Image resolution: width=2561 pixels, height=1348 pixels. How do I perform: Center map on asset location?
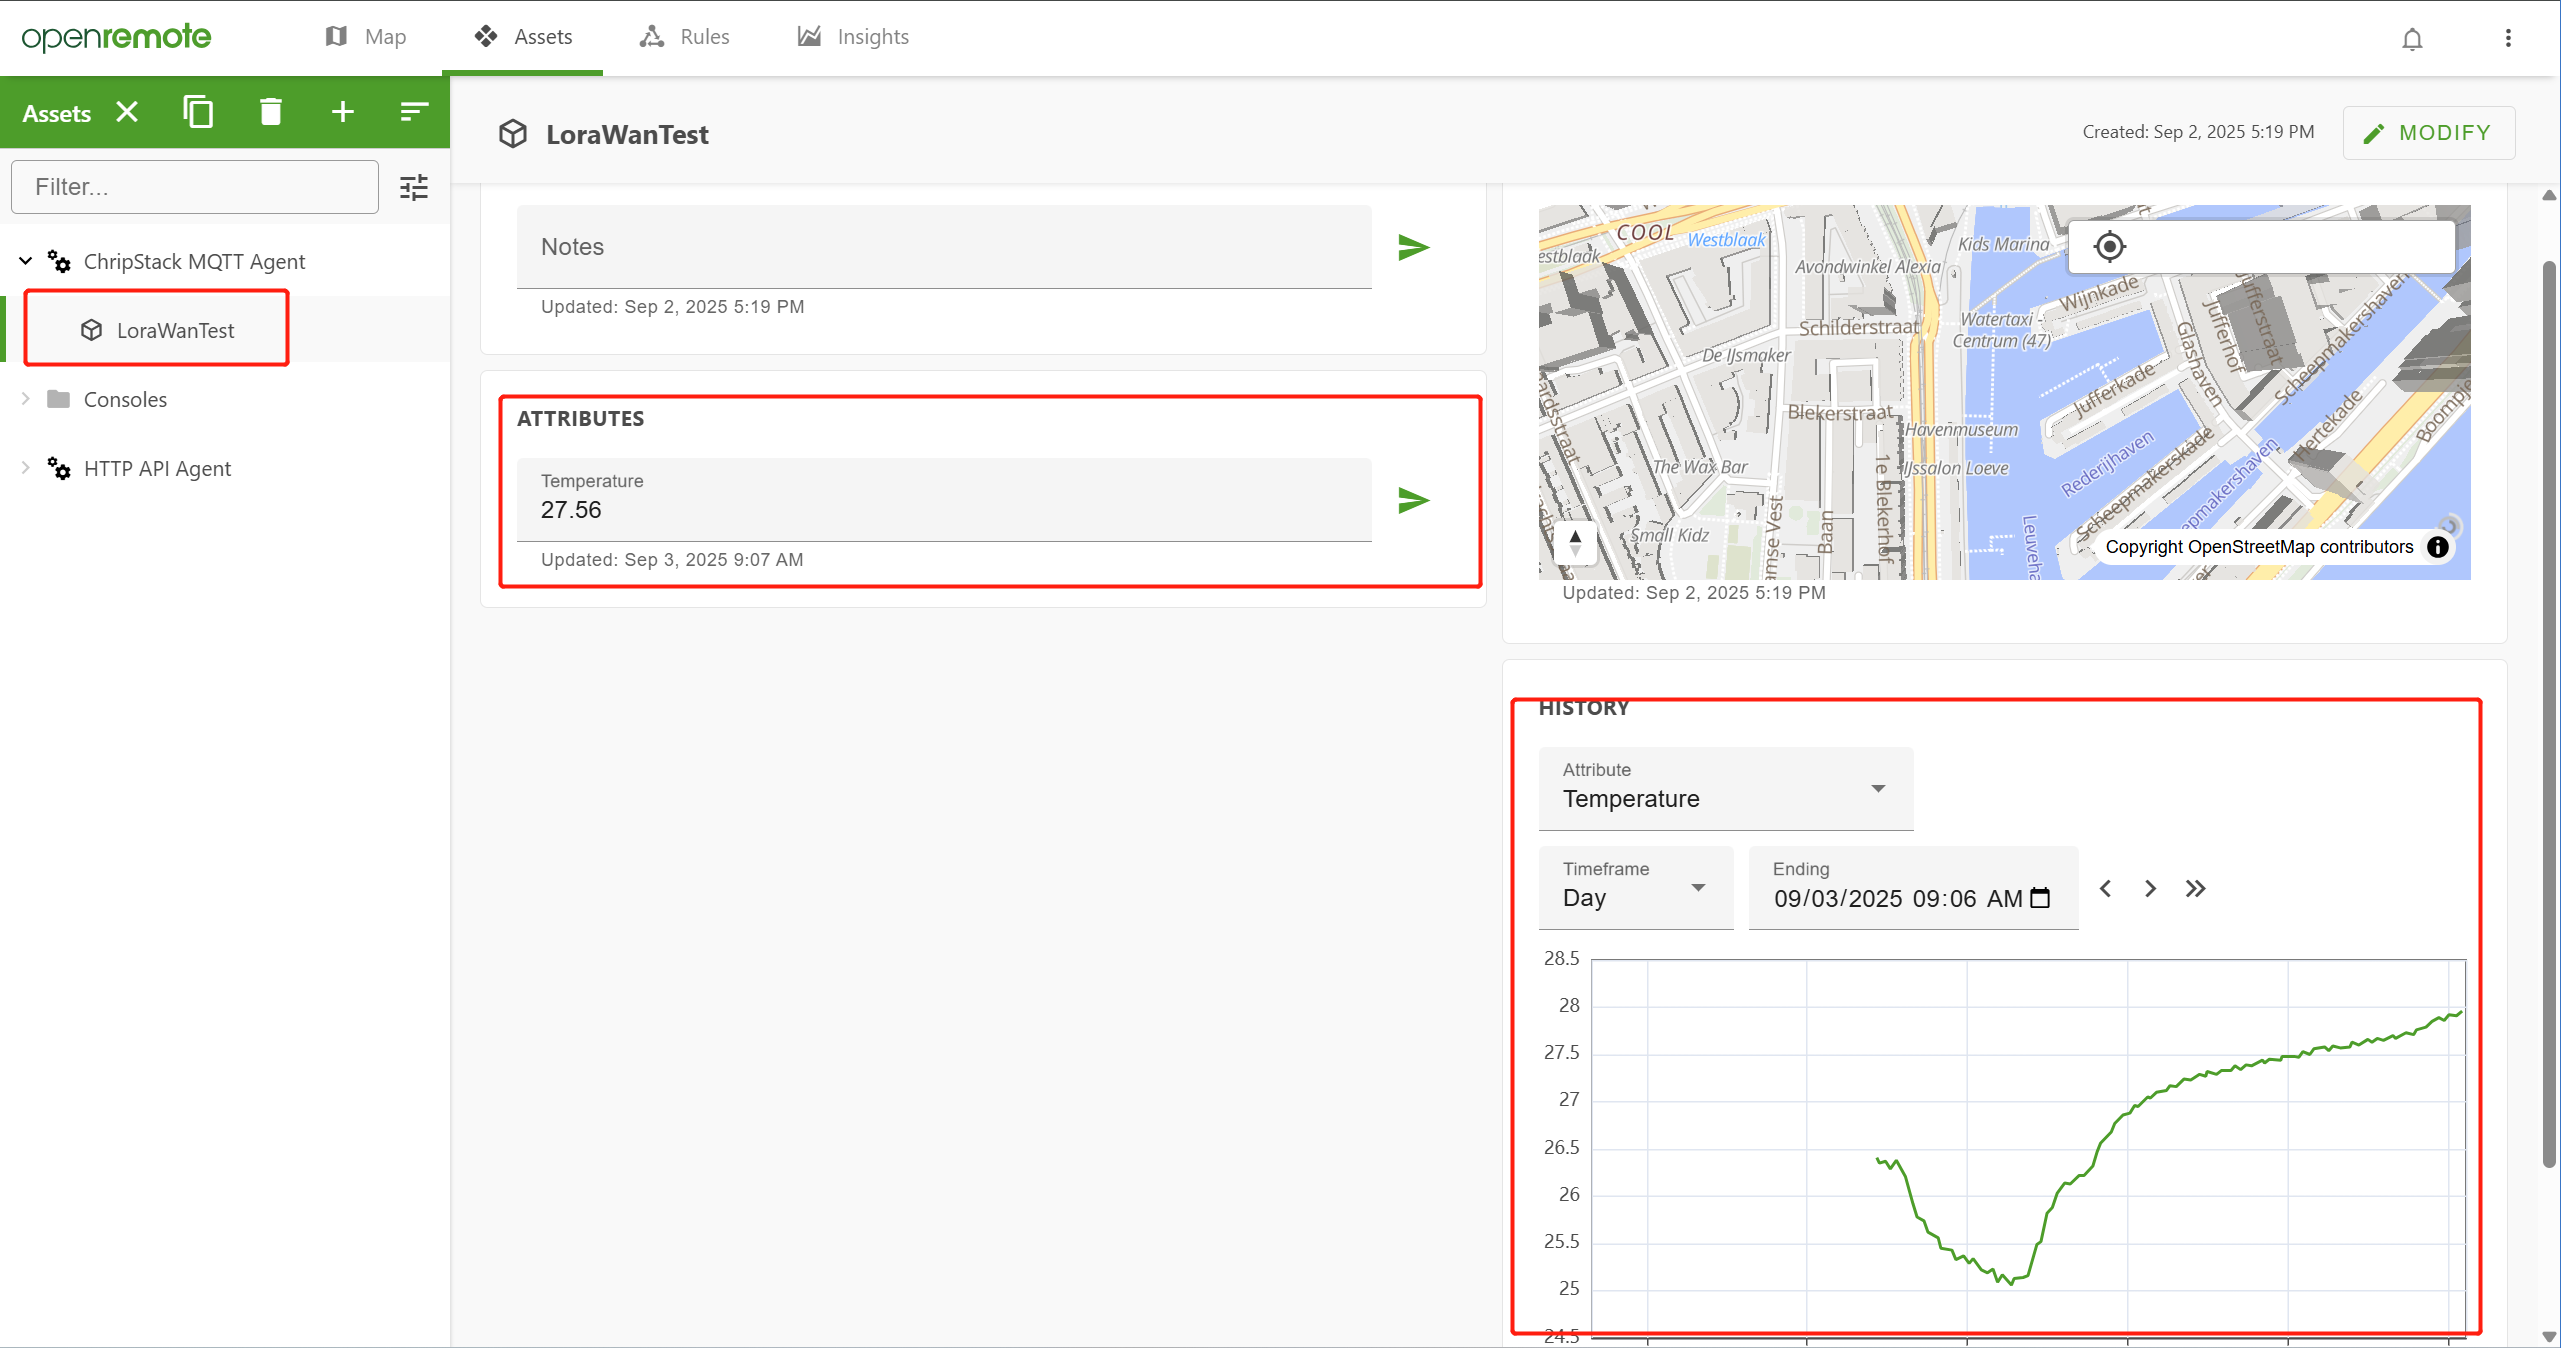pos(2109,246)
